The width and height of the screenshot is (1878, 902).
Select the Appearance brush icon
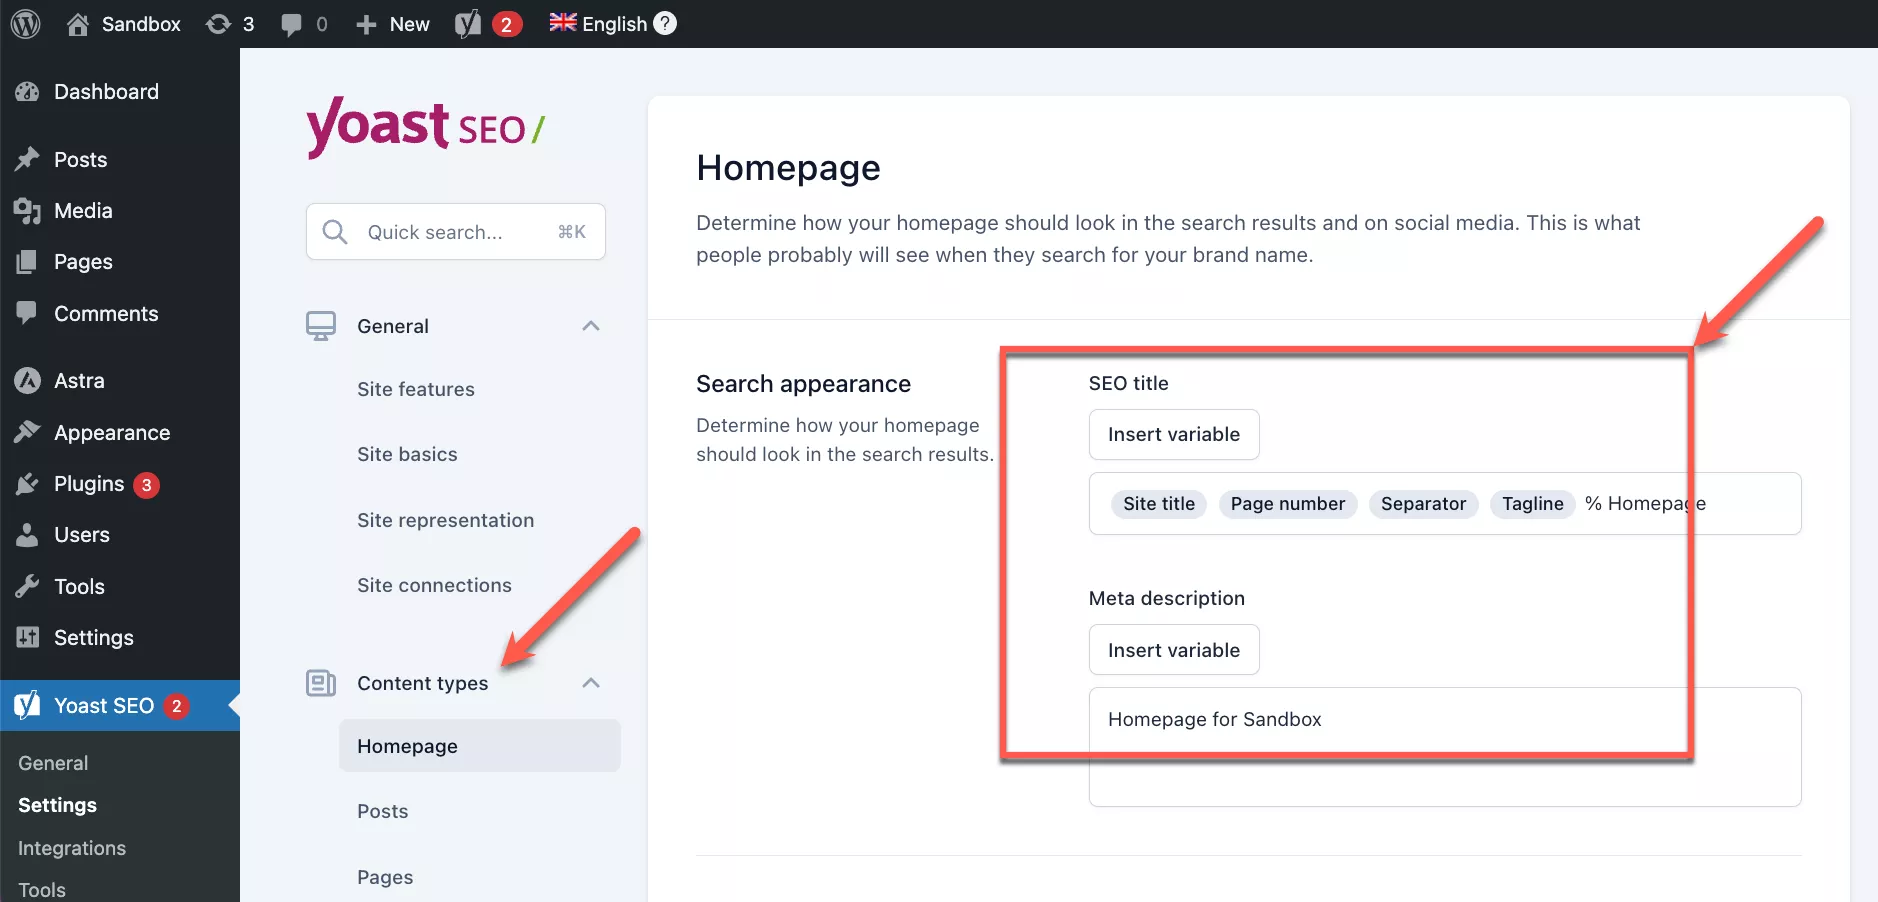pos(28,432)
